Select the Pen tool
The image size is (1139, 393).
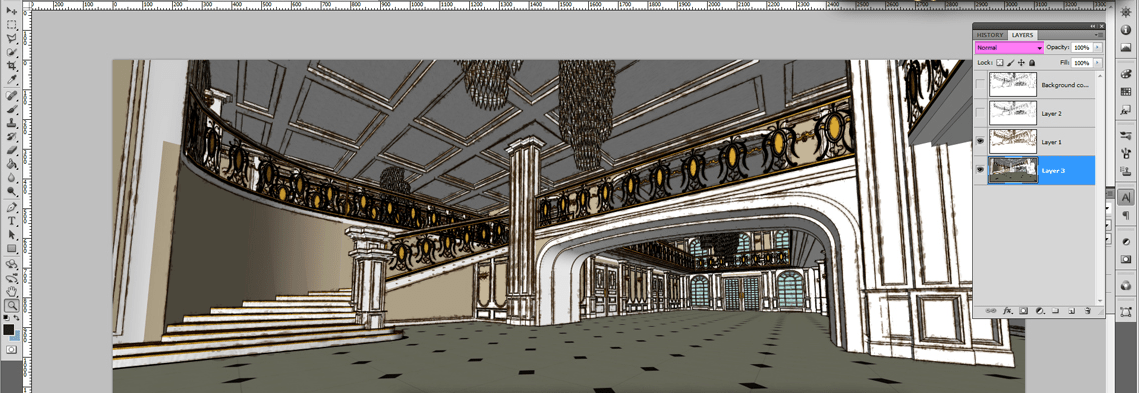pyautogui.click(x=12, y=208)
